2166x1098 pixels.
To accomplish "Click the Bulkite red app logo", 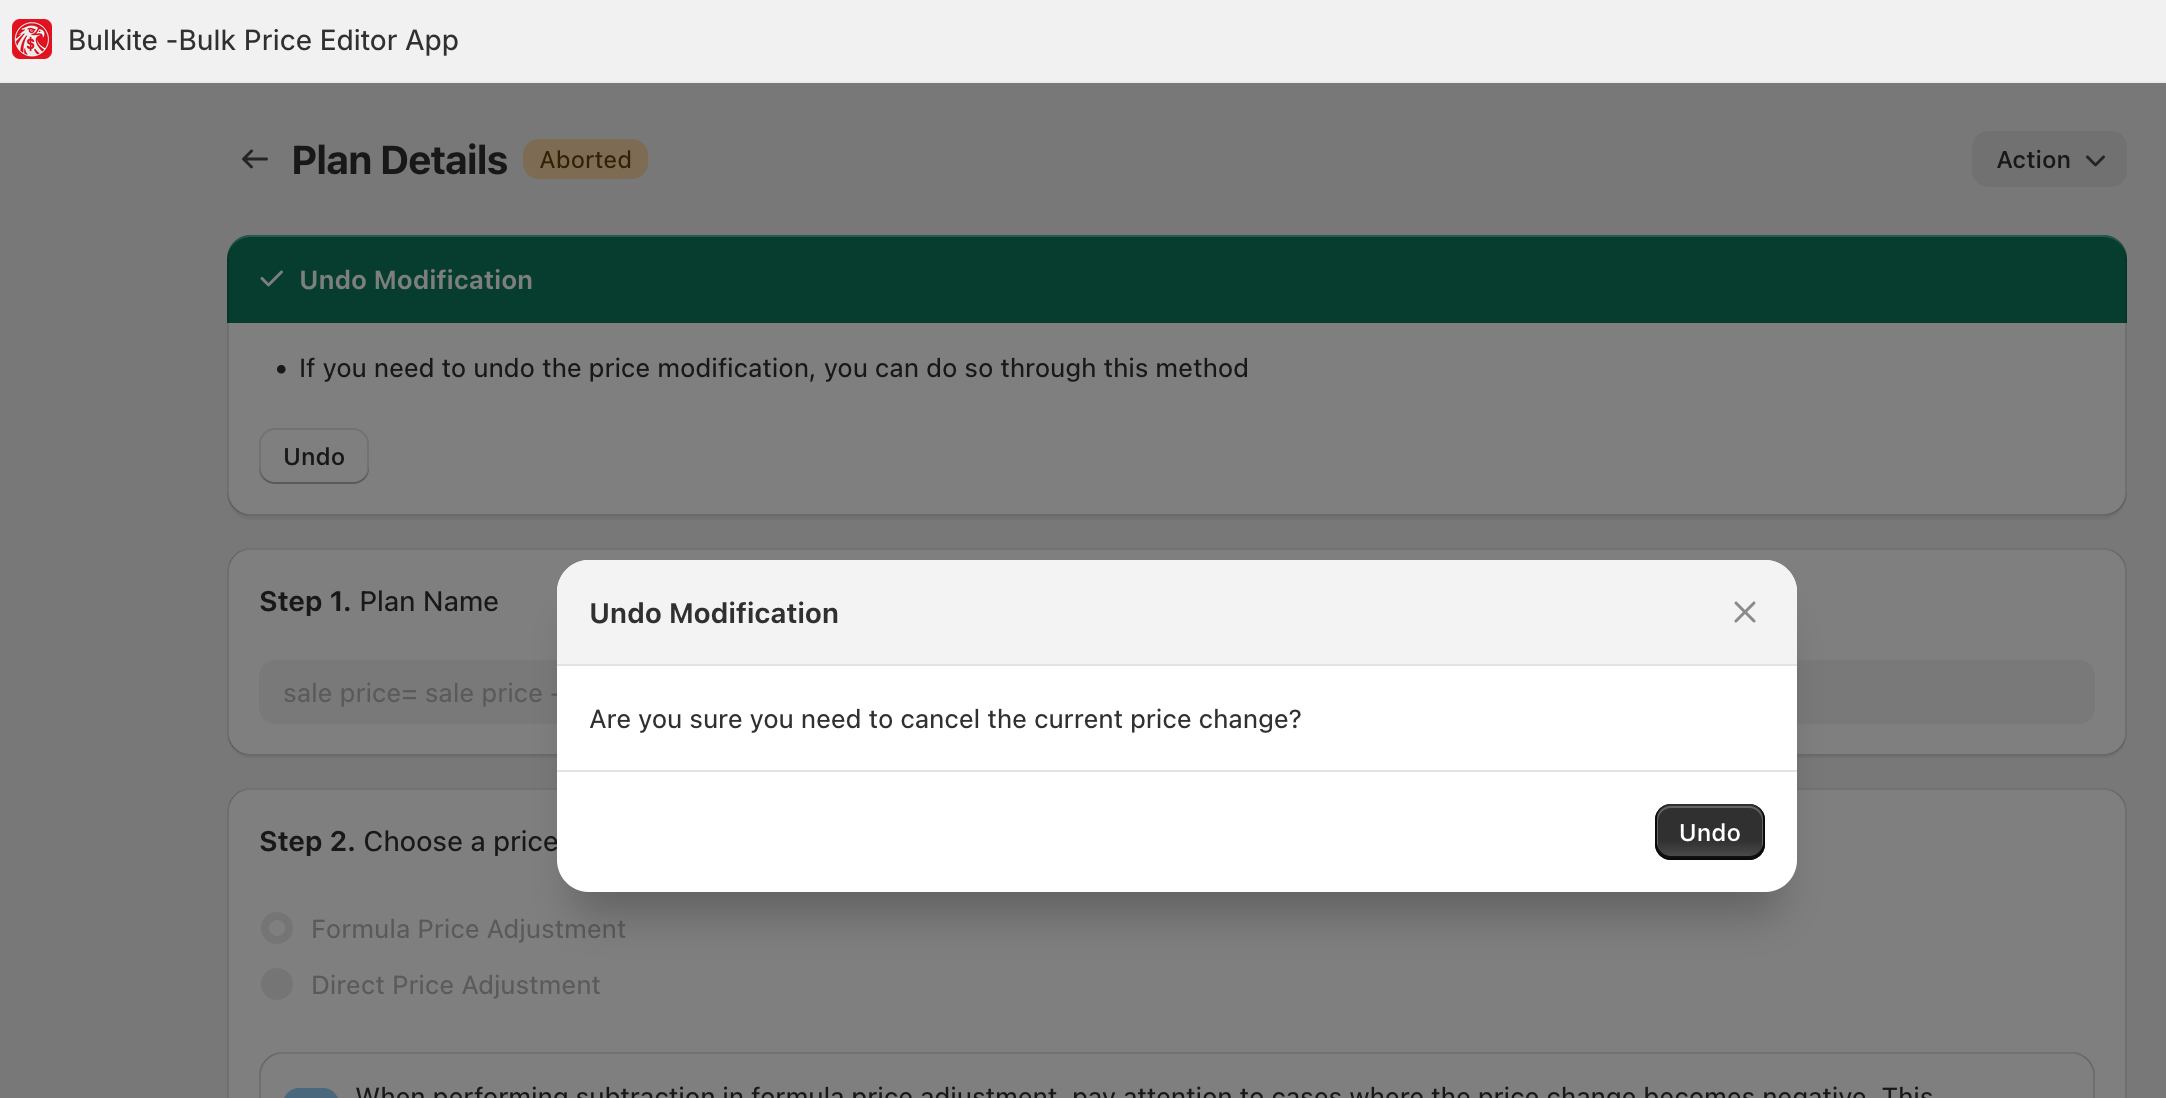I will pyautogui.click(x=32, y=40).
